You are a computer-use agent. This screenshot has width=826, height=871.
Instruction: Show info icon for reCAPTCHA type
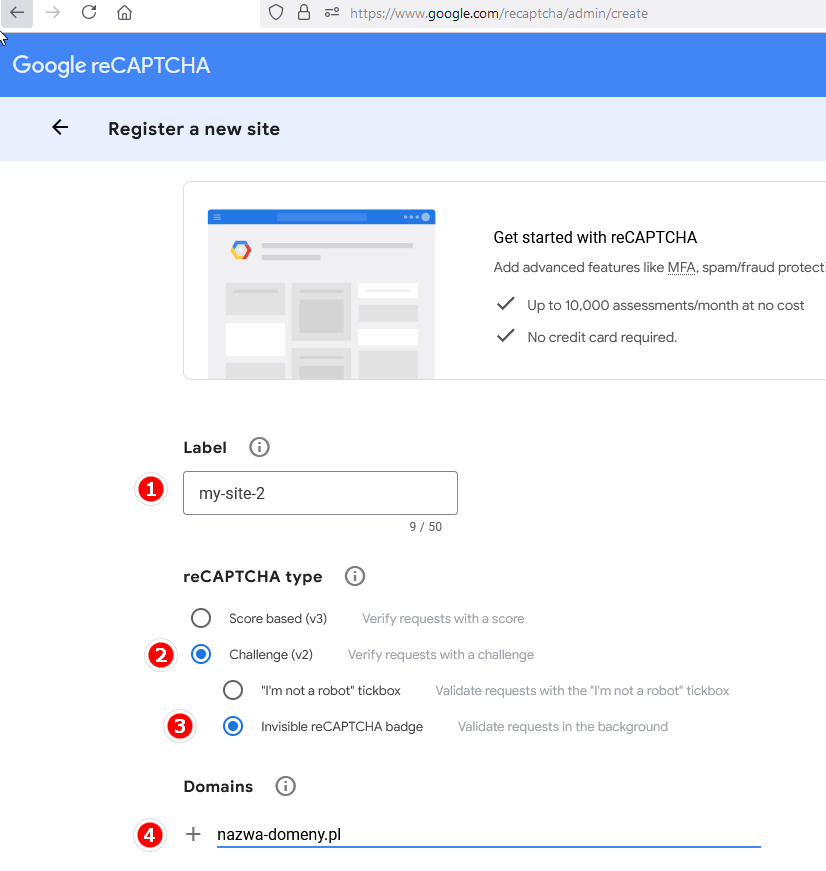tap(354, 576)
